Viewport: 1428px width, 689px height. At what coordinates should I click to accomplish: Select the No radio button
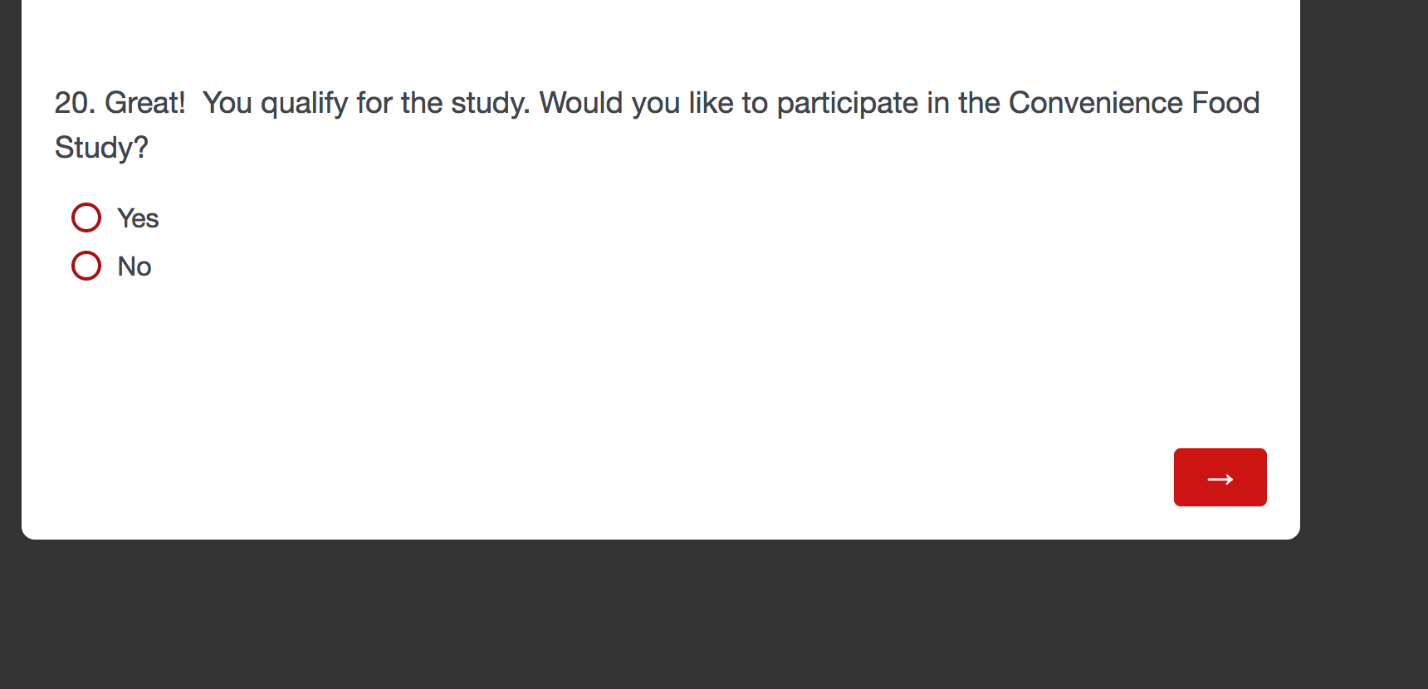(x=87, y=266)
